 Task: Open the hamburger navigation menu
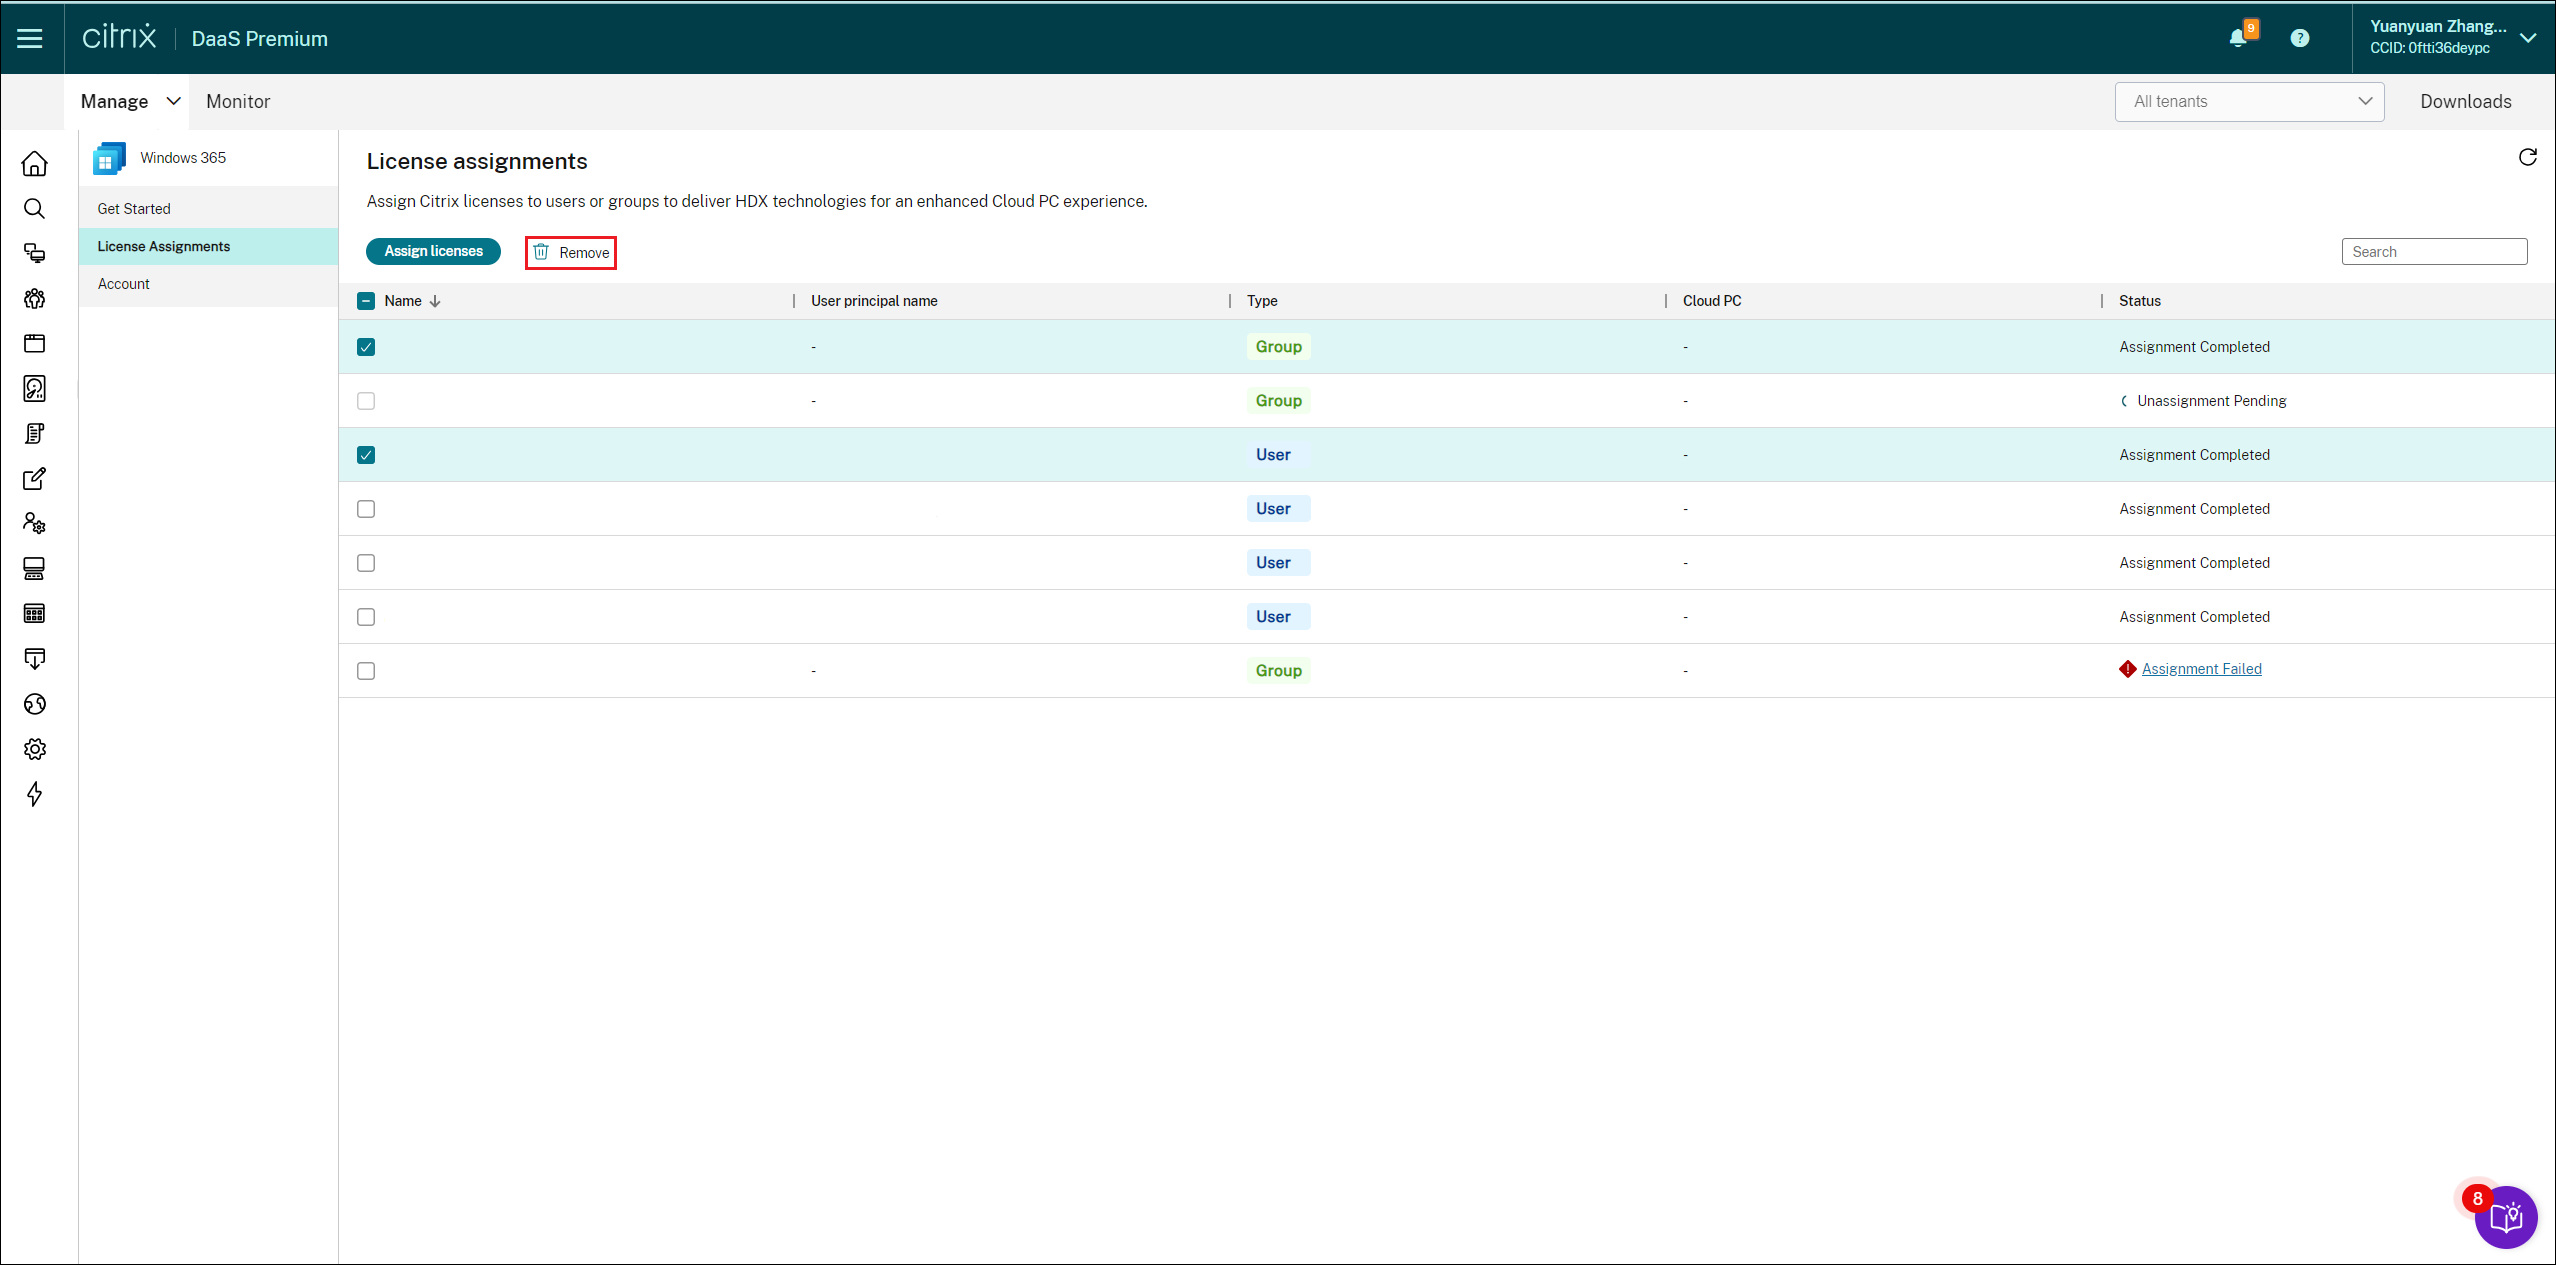point(30,38)
